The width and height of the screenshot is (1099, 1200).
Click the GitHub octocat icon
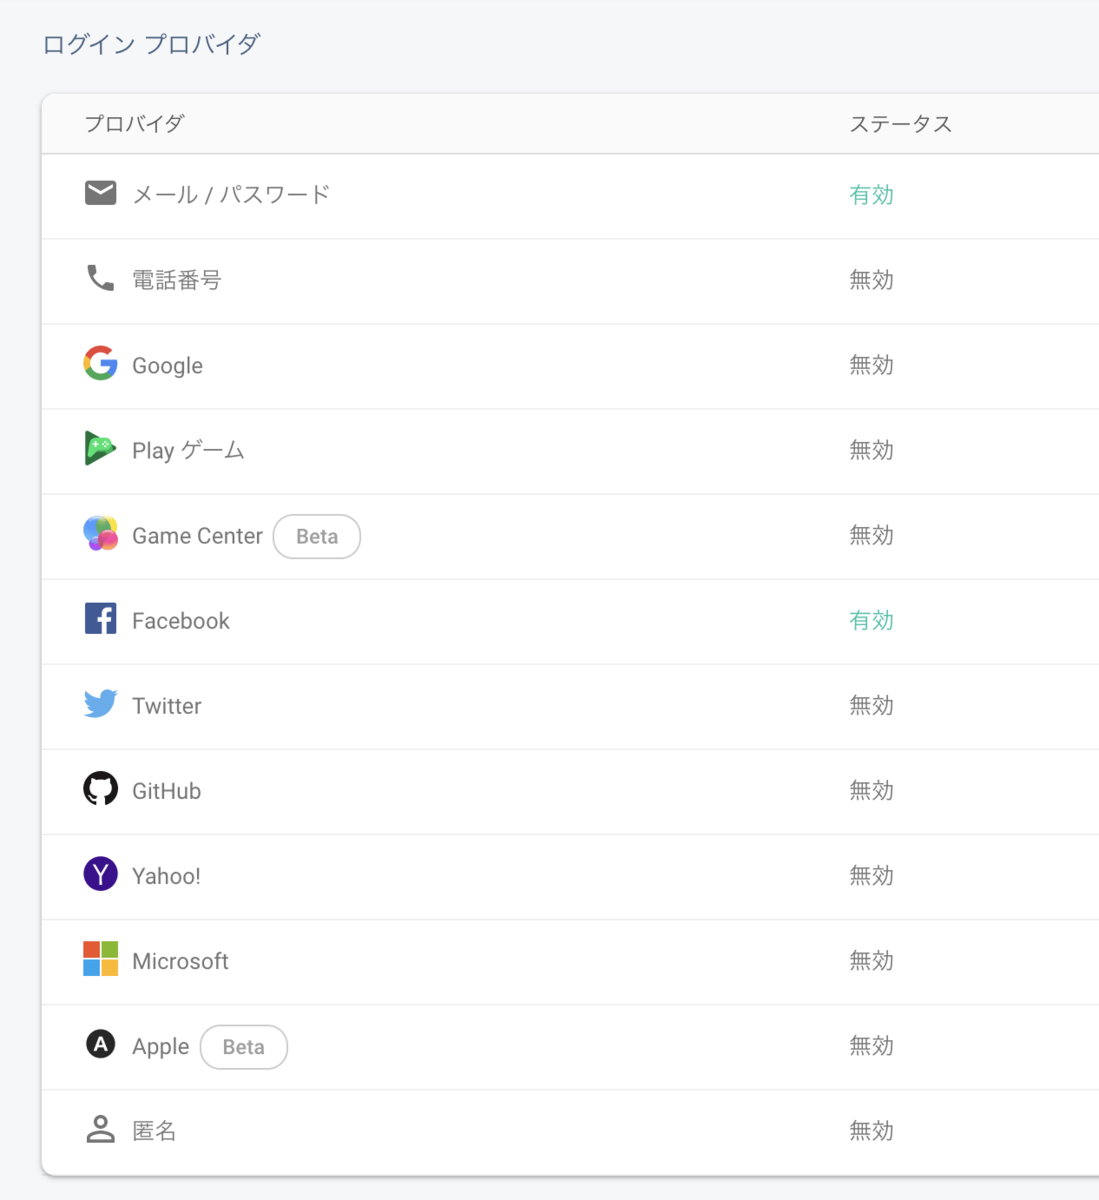click(100, 789)
